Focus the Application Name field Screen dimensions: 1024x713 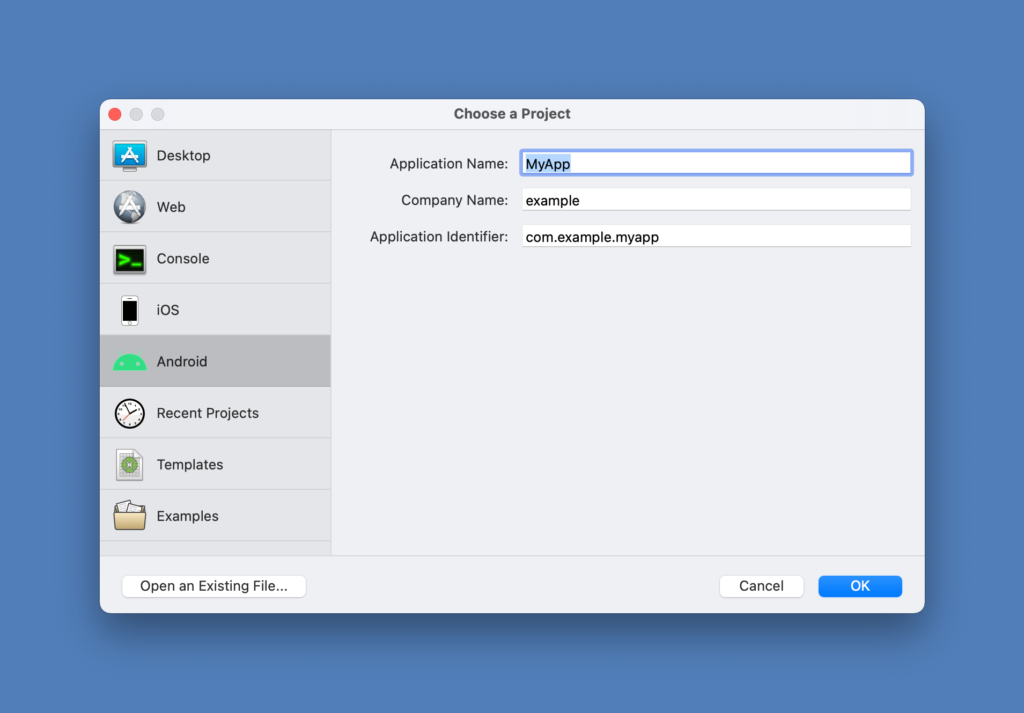tap(716, 163)
